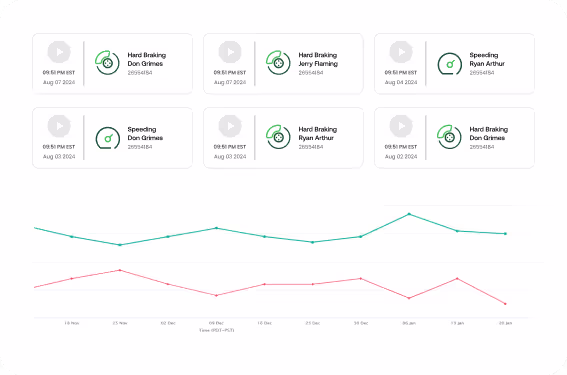Image resolution: width=567 pixels, height=375 pixels.
Task: Click green line end point at 20 Jan
Action: pyautogui.click(x=505, y=234)
